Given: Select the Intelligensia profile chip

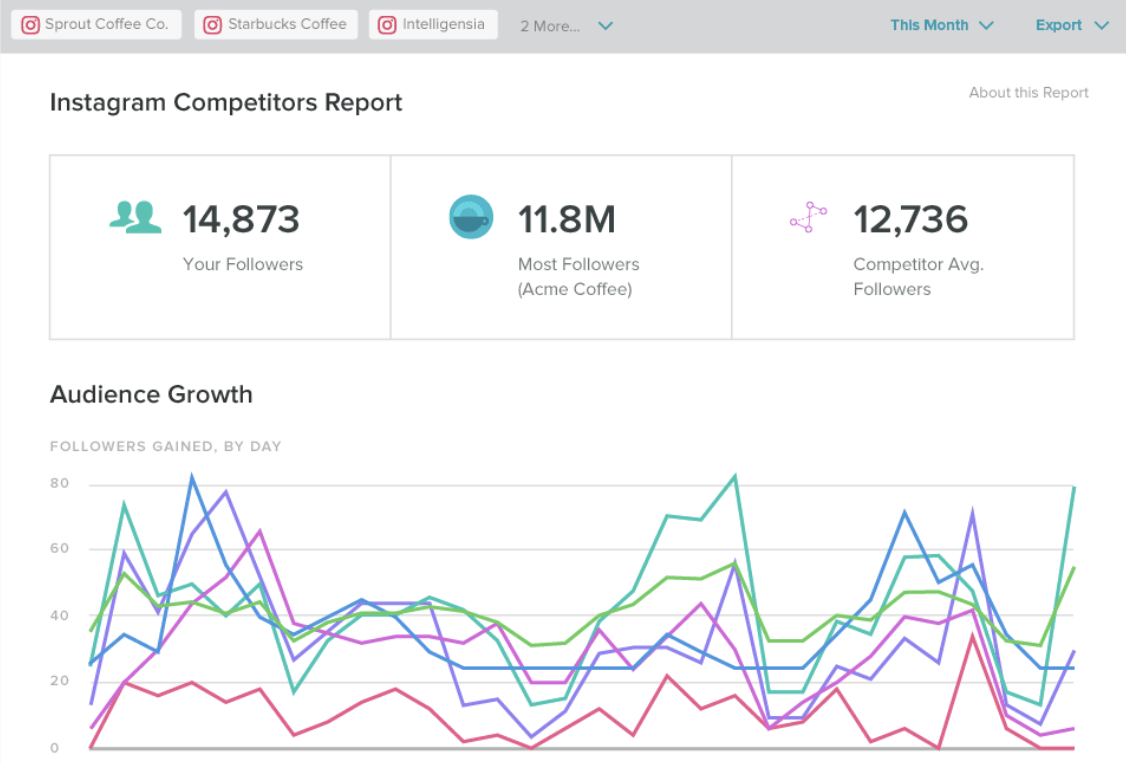Looking at the screenshot, I should pos(433,25).
